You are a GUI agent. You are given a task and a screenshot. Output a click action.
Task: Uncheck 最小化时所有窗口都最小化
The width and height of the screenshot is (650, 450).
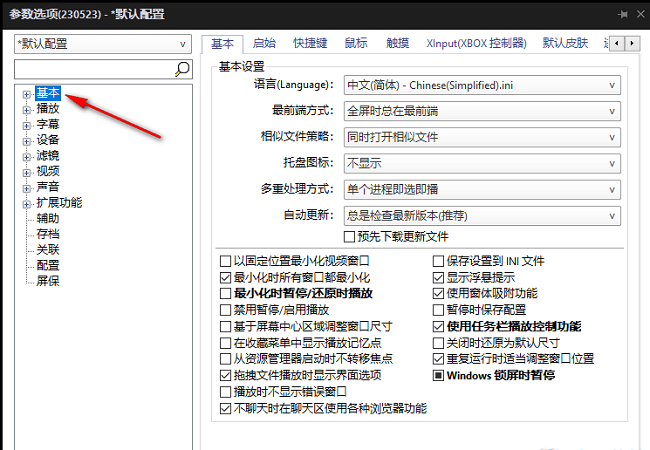(225, 278)
